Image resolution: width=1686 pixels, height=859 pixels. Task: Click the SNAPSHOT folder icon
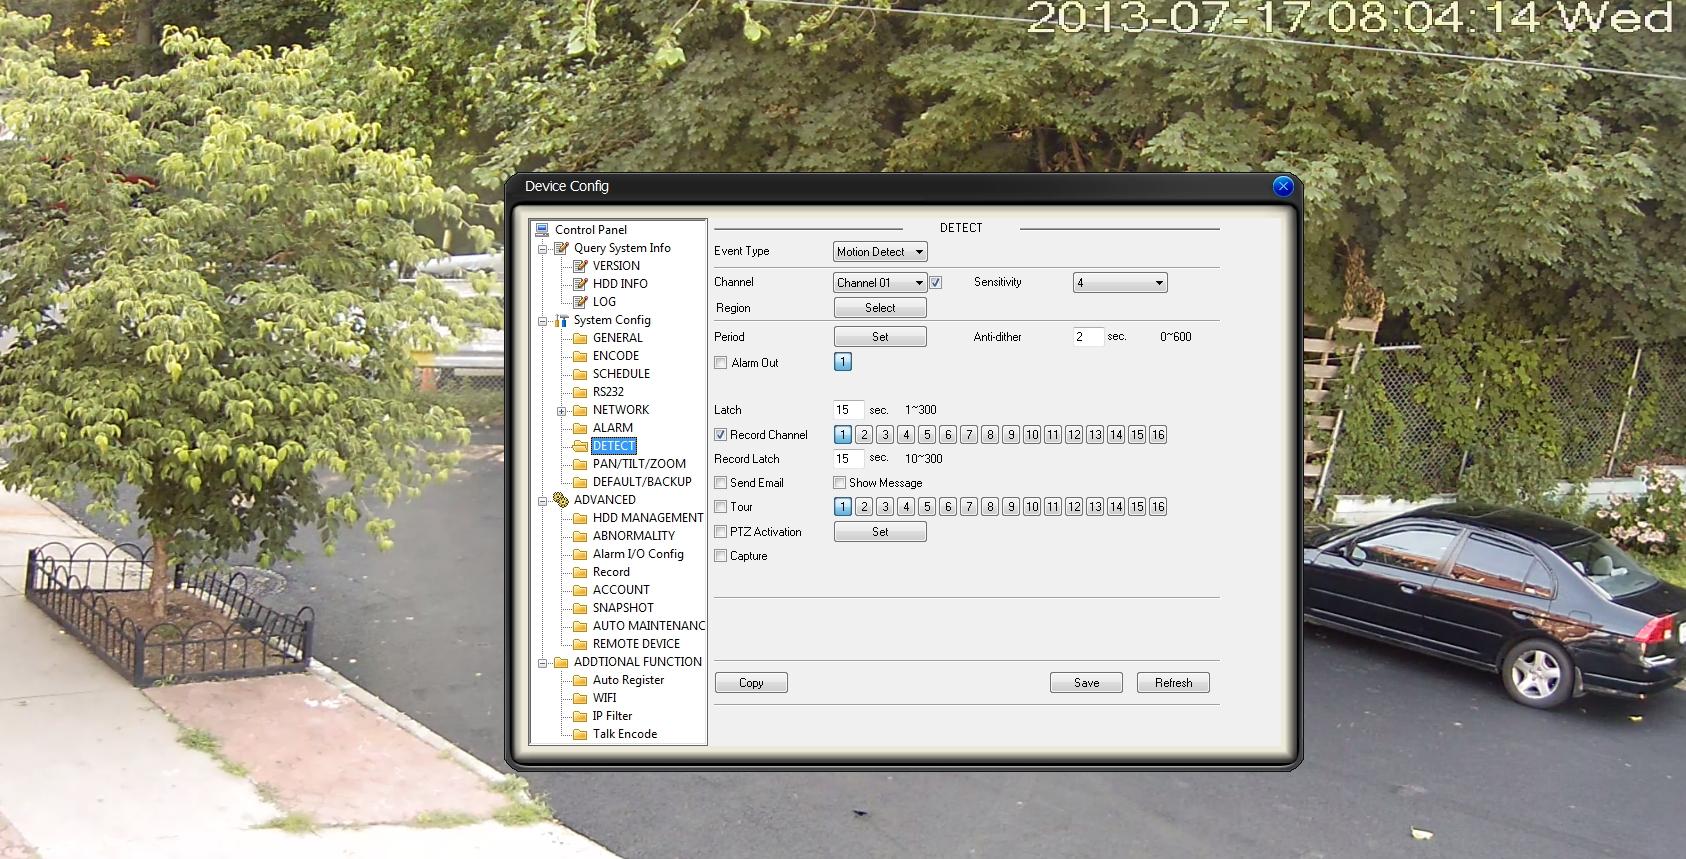[580, 608]
